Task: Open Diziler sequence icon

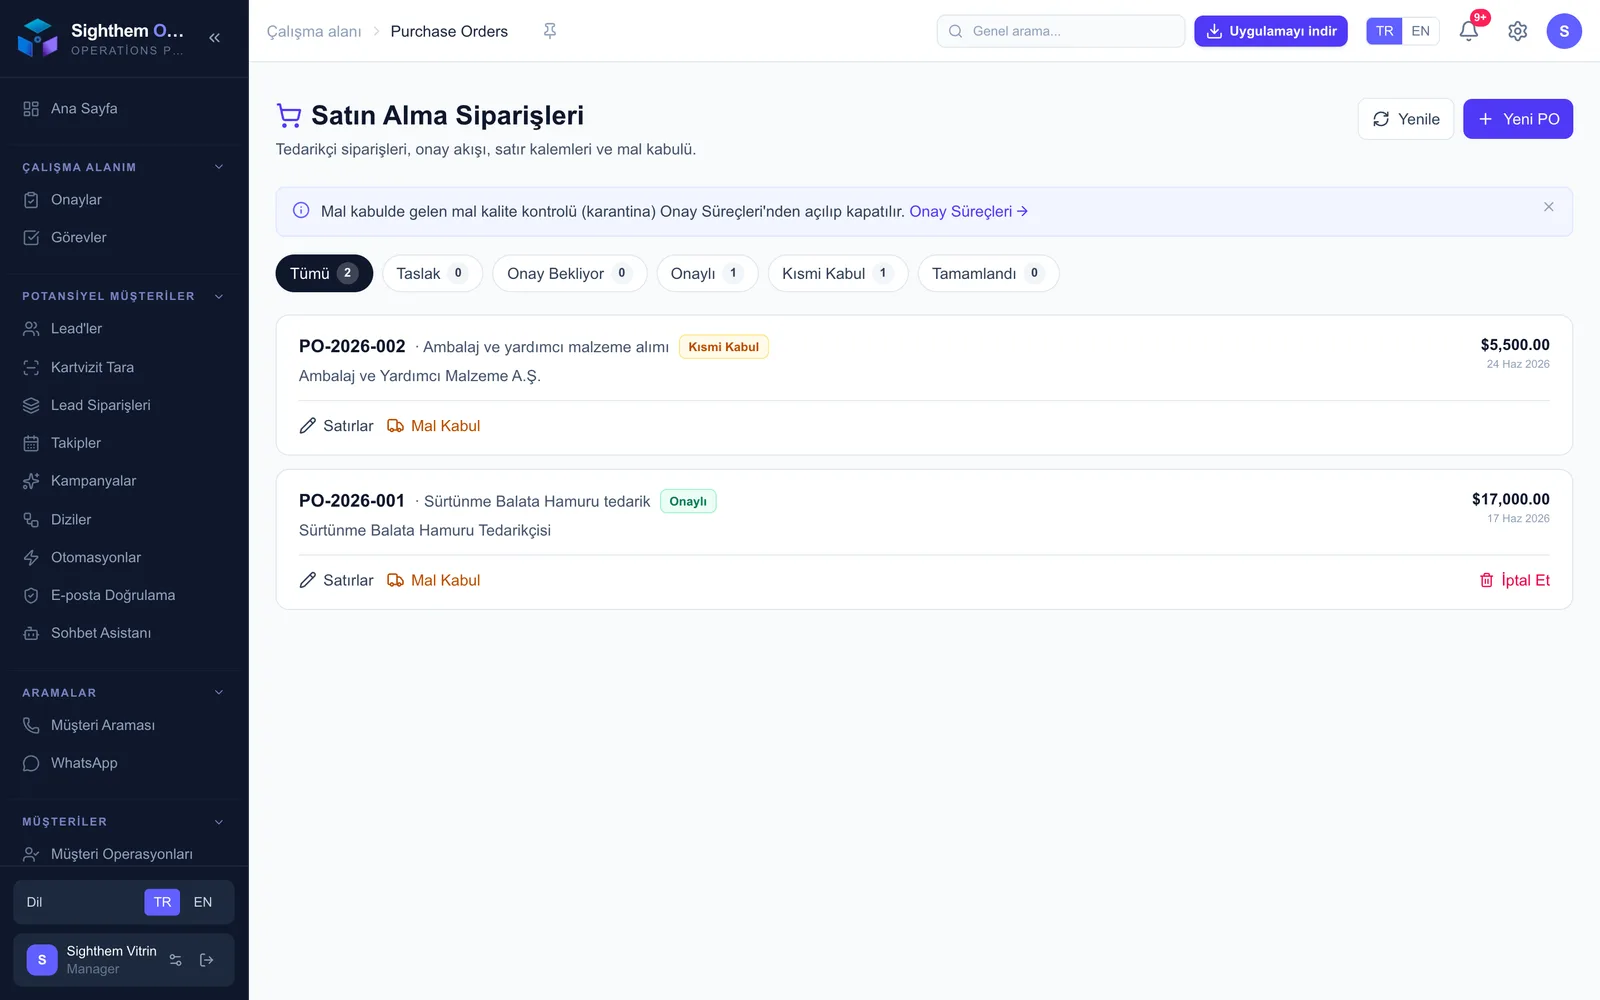Action: coord(31,520)
